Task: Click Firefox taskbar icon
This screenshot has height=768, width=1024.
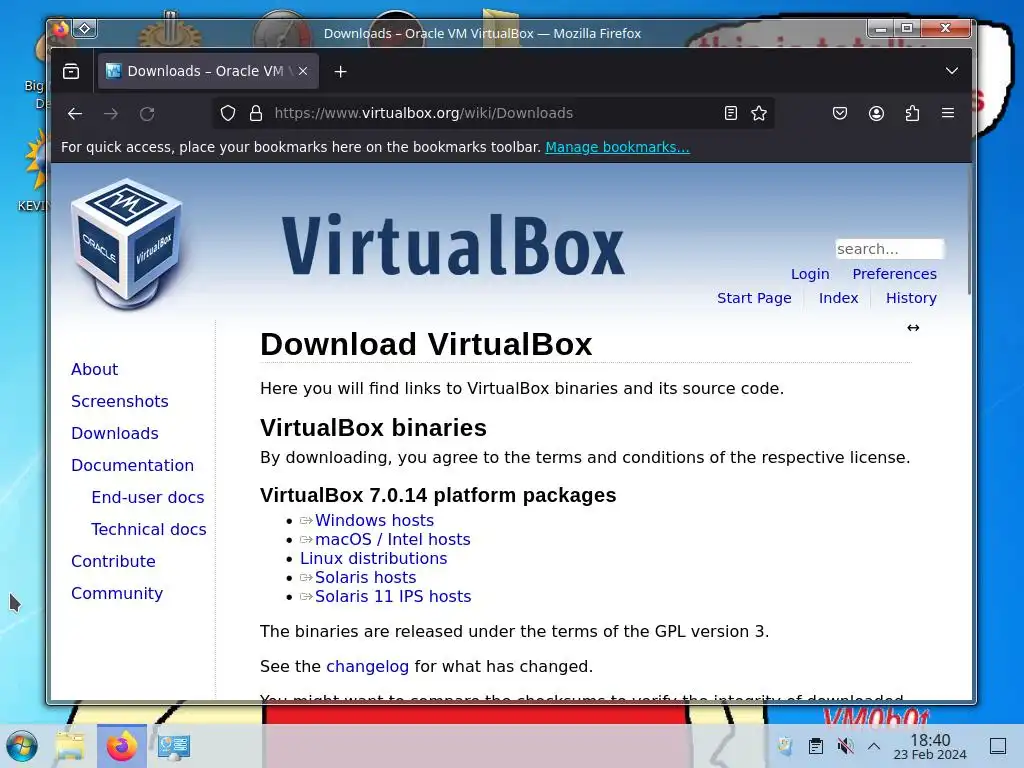Action: coord(121,746)
